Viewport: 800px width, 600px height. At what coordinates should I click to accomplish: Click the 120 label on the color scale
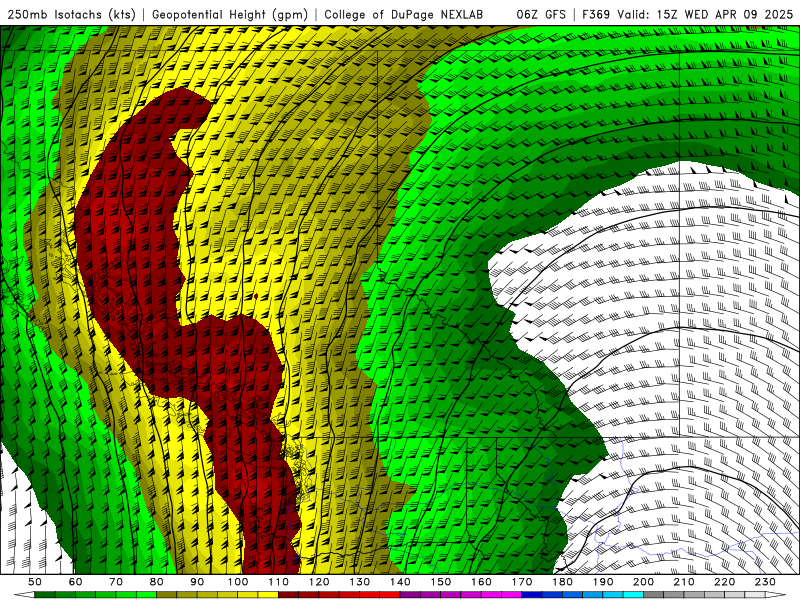point(319,582)
